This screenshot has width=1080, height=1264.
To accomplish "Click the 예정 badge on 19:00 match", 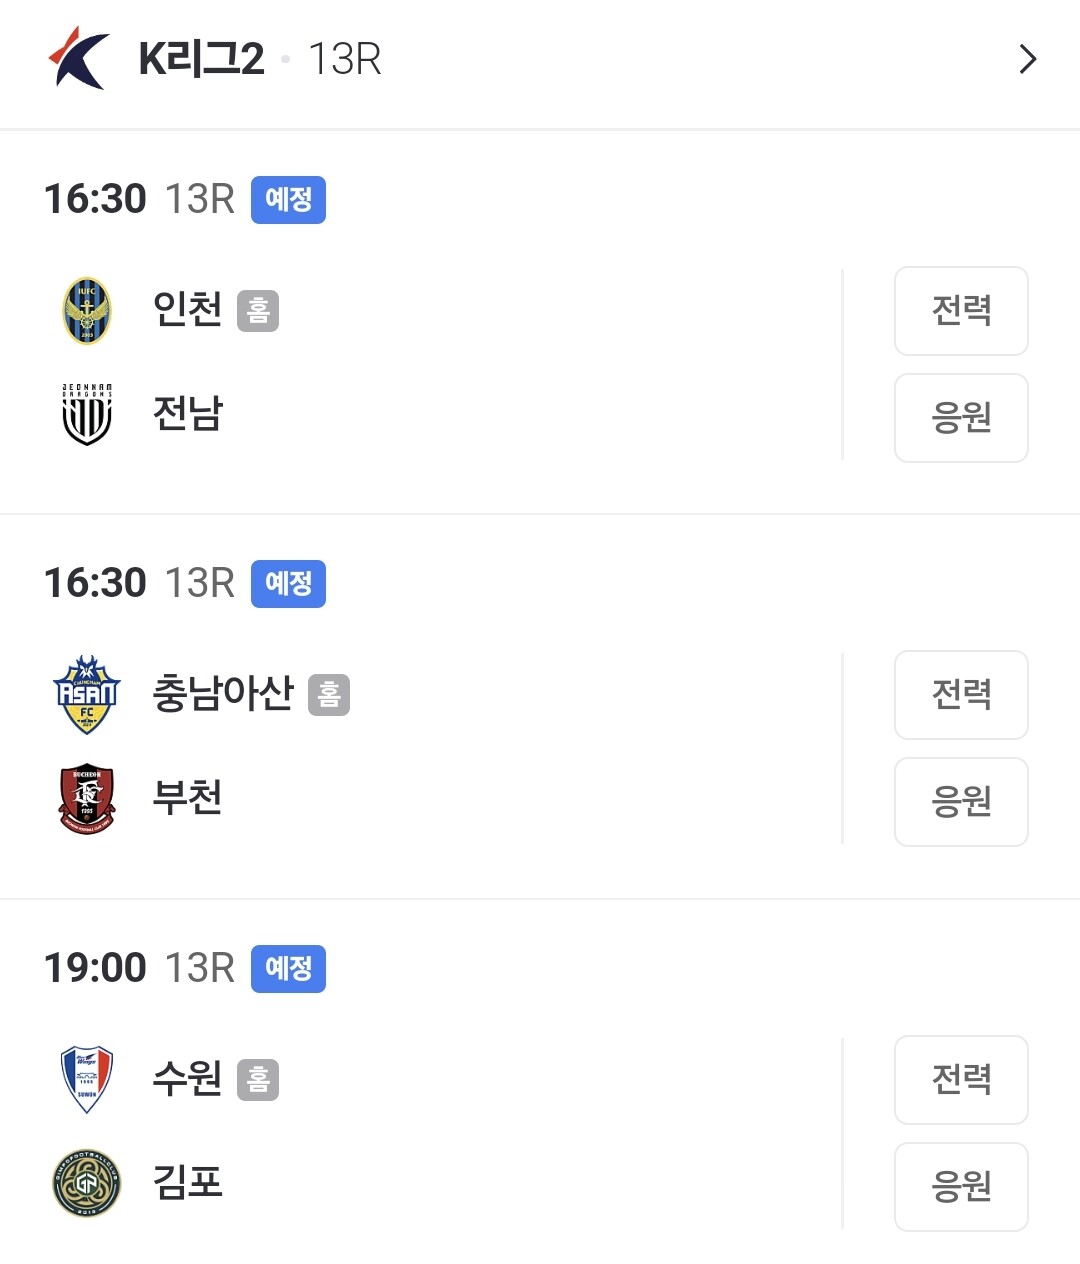I will pyautogui.click(x=288, y=968).
